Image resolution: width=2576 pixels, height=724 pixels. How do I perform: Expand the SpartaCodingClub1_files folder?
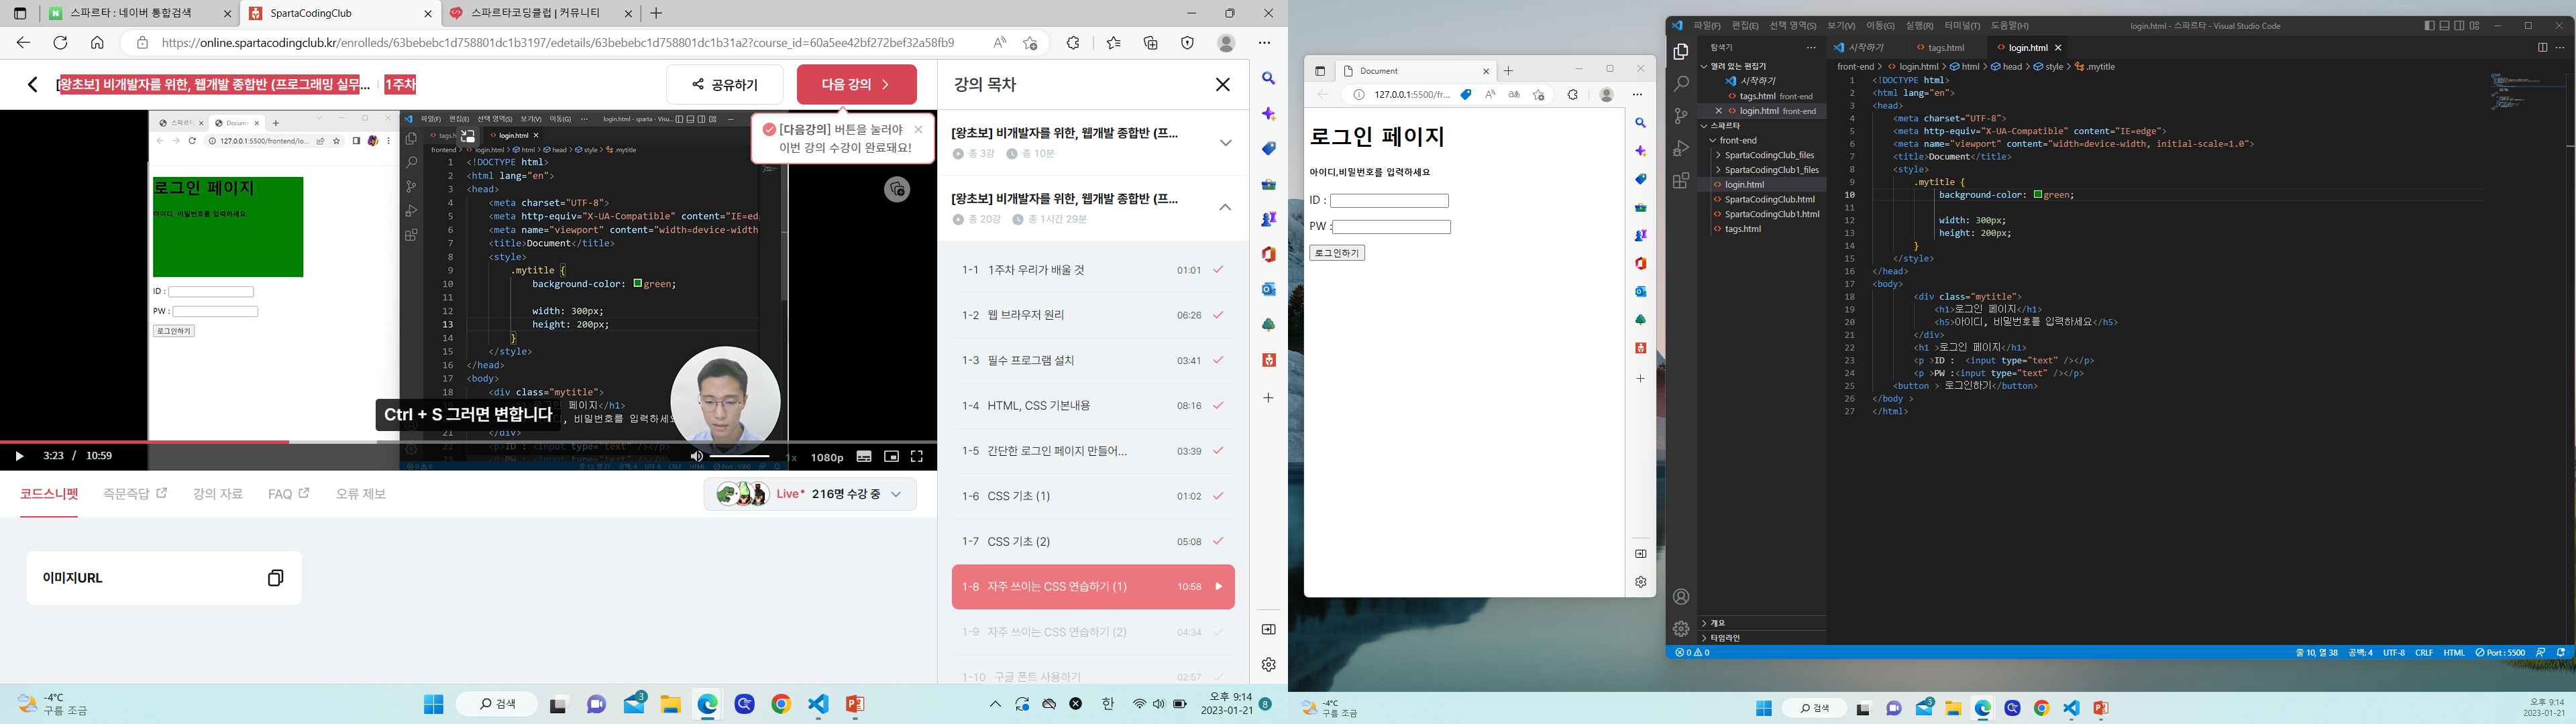(x=1762, y=170)
